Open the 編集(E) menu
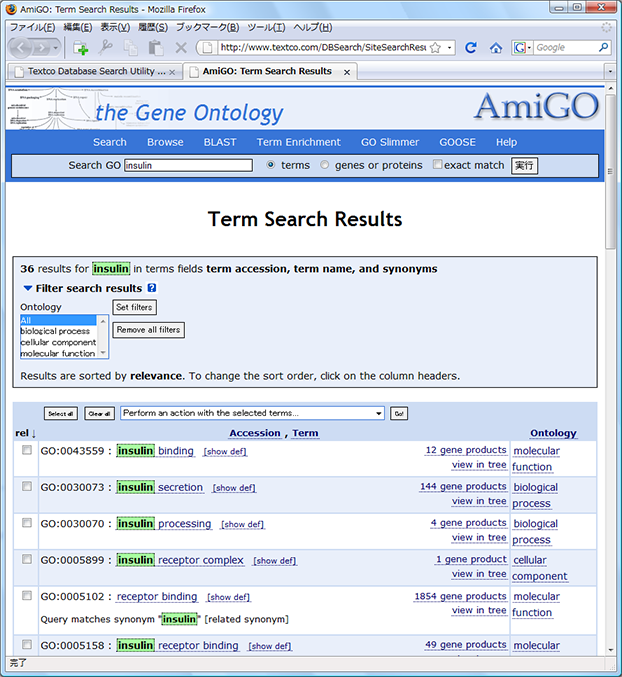Screen dimensions: 622x677 pyautogui.click(x=78, y=27)
